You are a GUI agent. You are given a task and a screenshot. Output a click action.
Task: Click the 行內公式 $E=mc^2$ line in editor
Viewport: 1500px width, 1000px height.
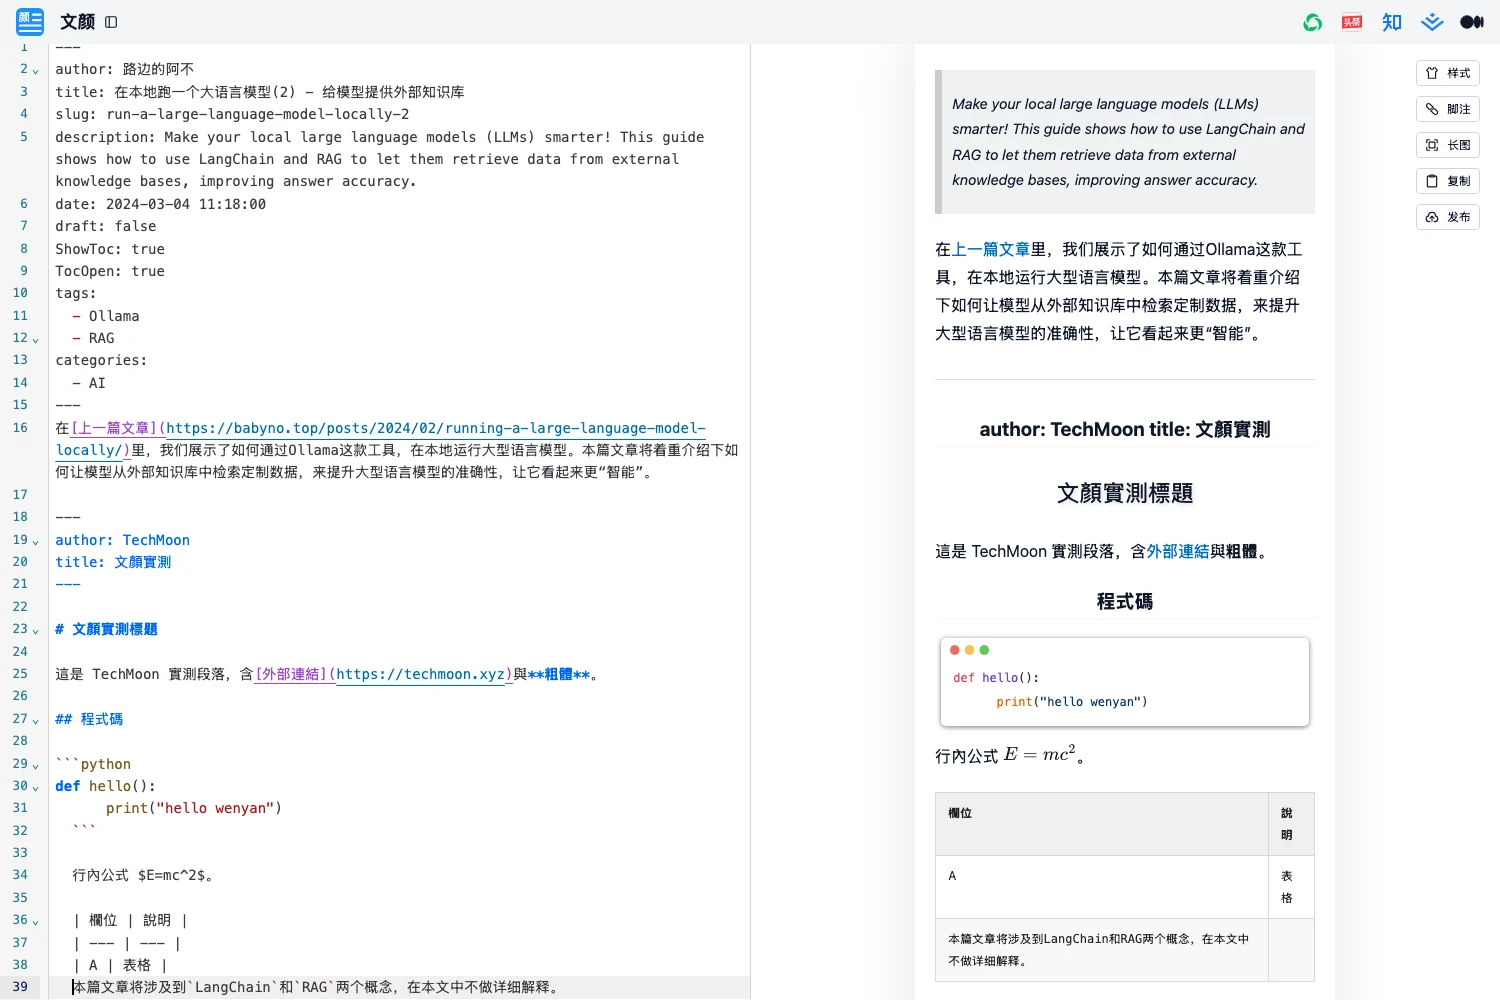click(142, 875)
